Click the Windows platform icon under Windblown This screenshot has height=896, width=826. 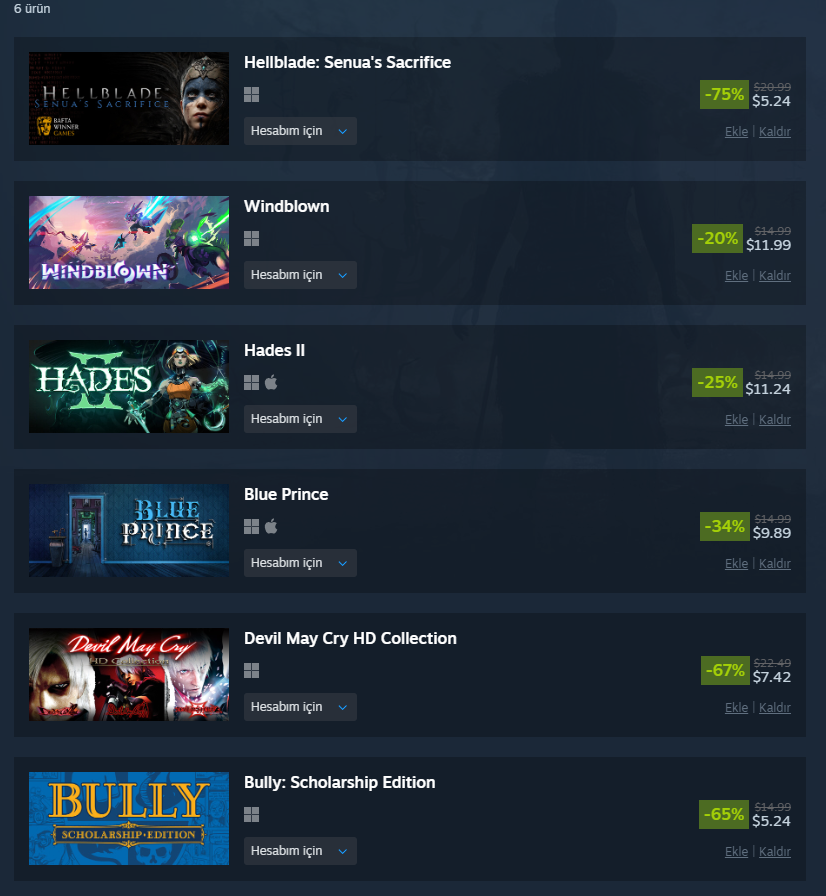click(251, 239)
